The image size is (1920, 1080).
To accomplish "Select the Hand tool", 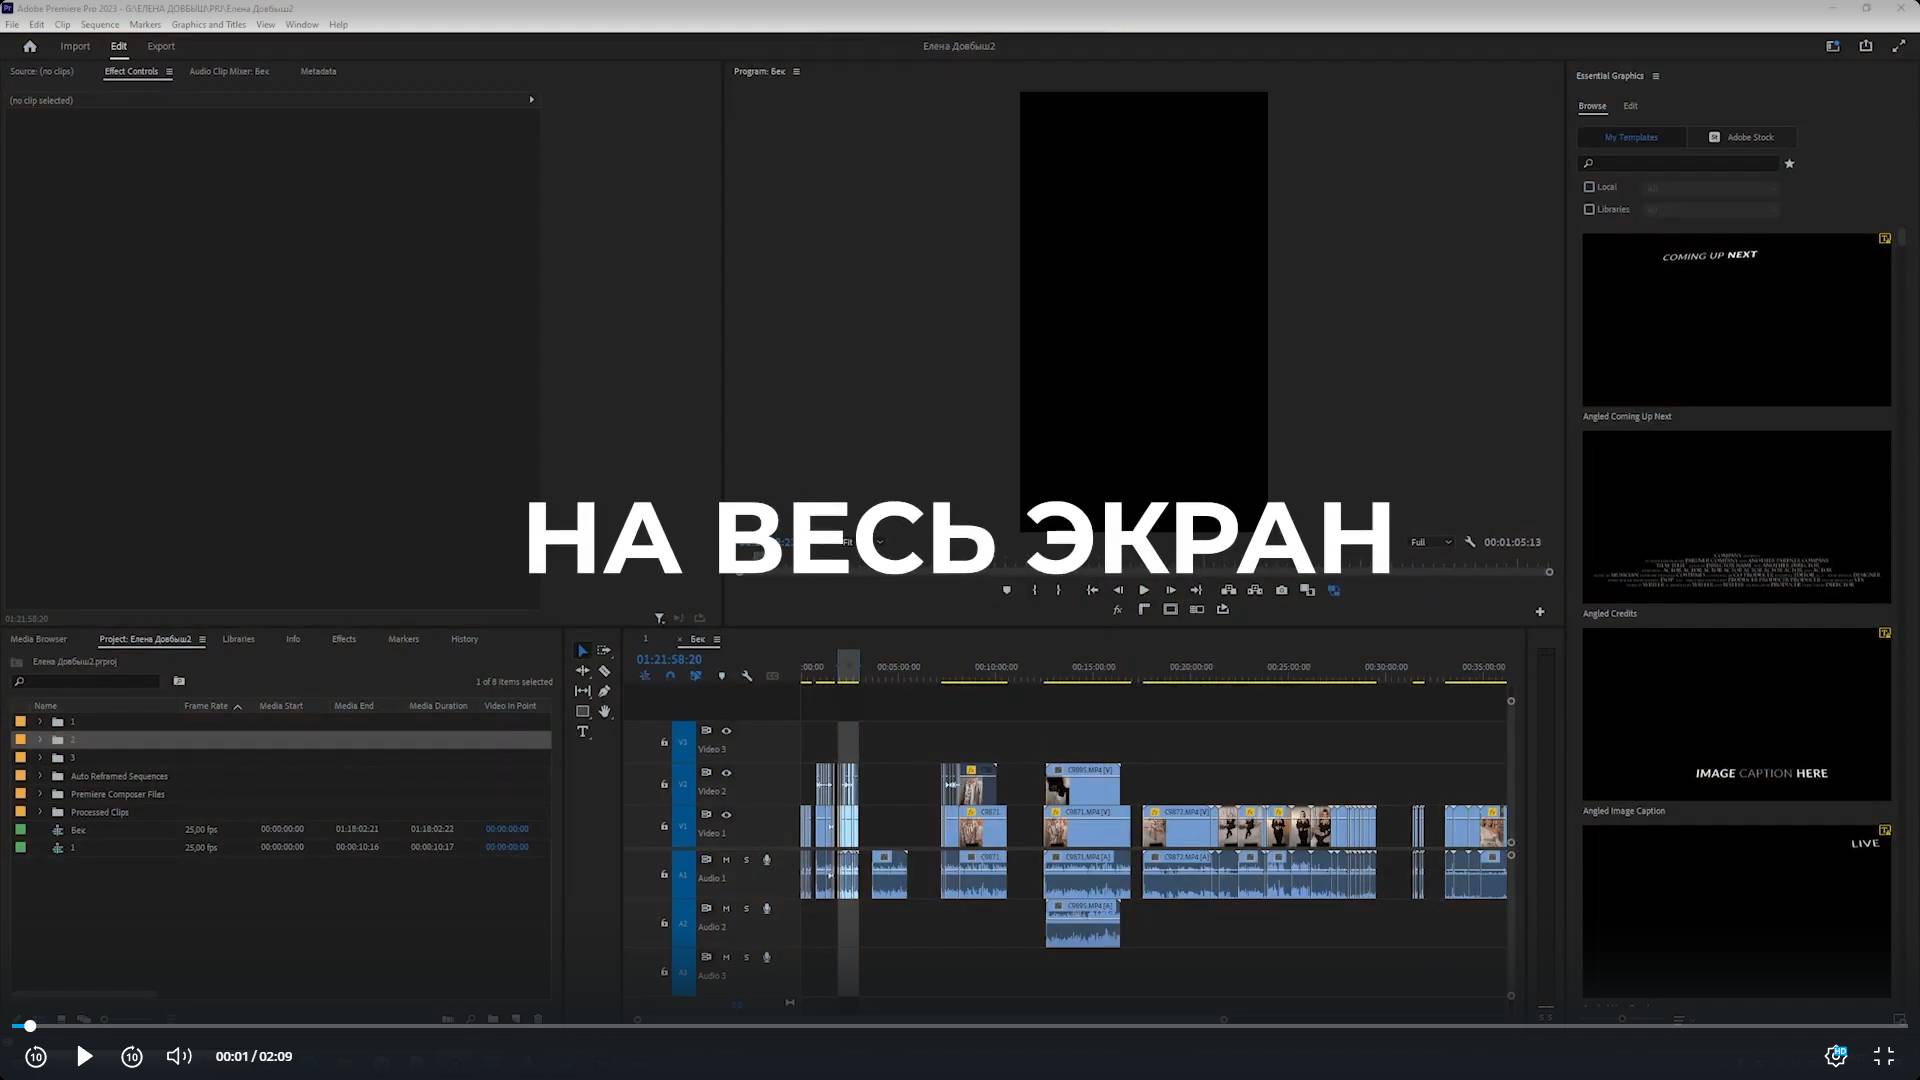I will point(604,712).
